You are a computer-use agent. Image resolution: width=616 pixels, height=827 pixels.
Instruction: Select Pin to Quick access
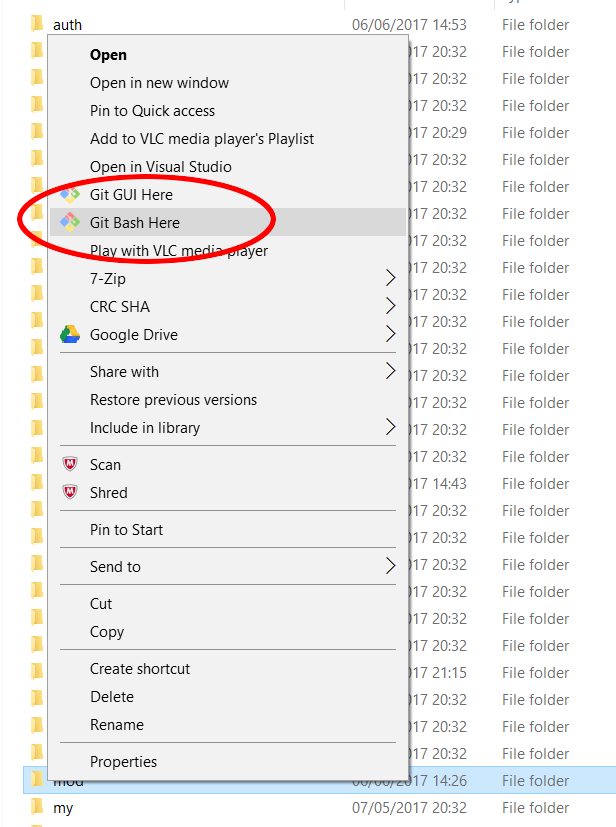228,111
